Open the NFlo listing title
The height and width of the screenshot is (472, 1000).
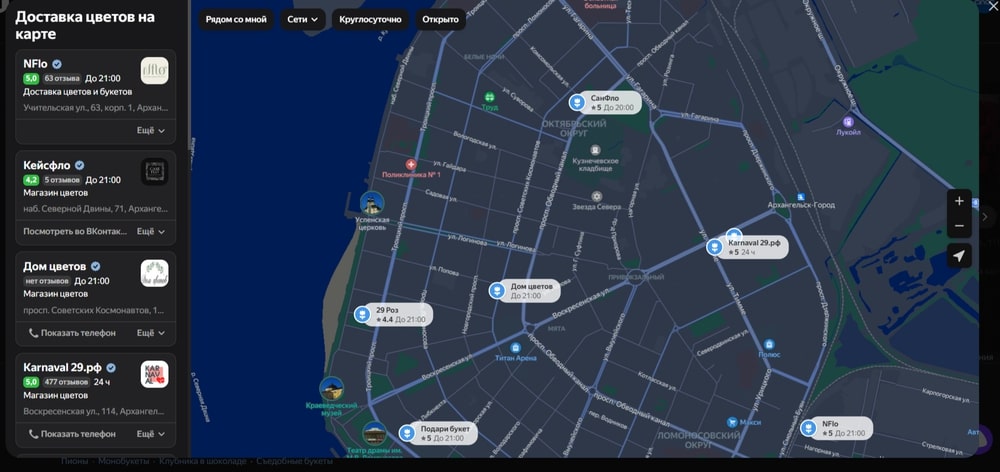coord(35,64)
